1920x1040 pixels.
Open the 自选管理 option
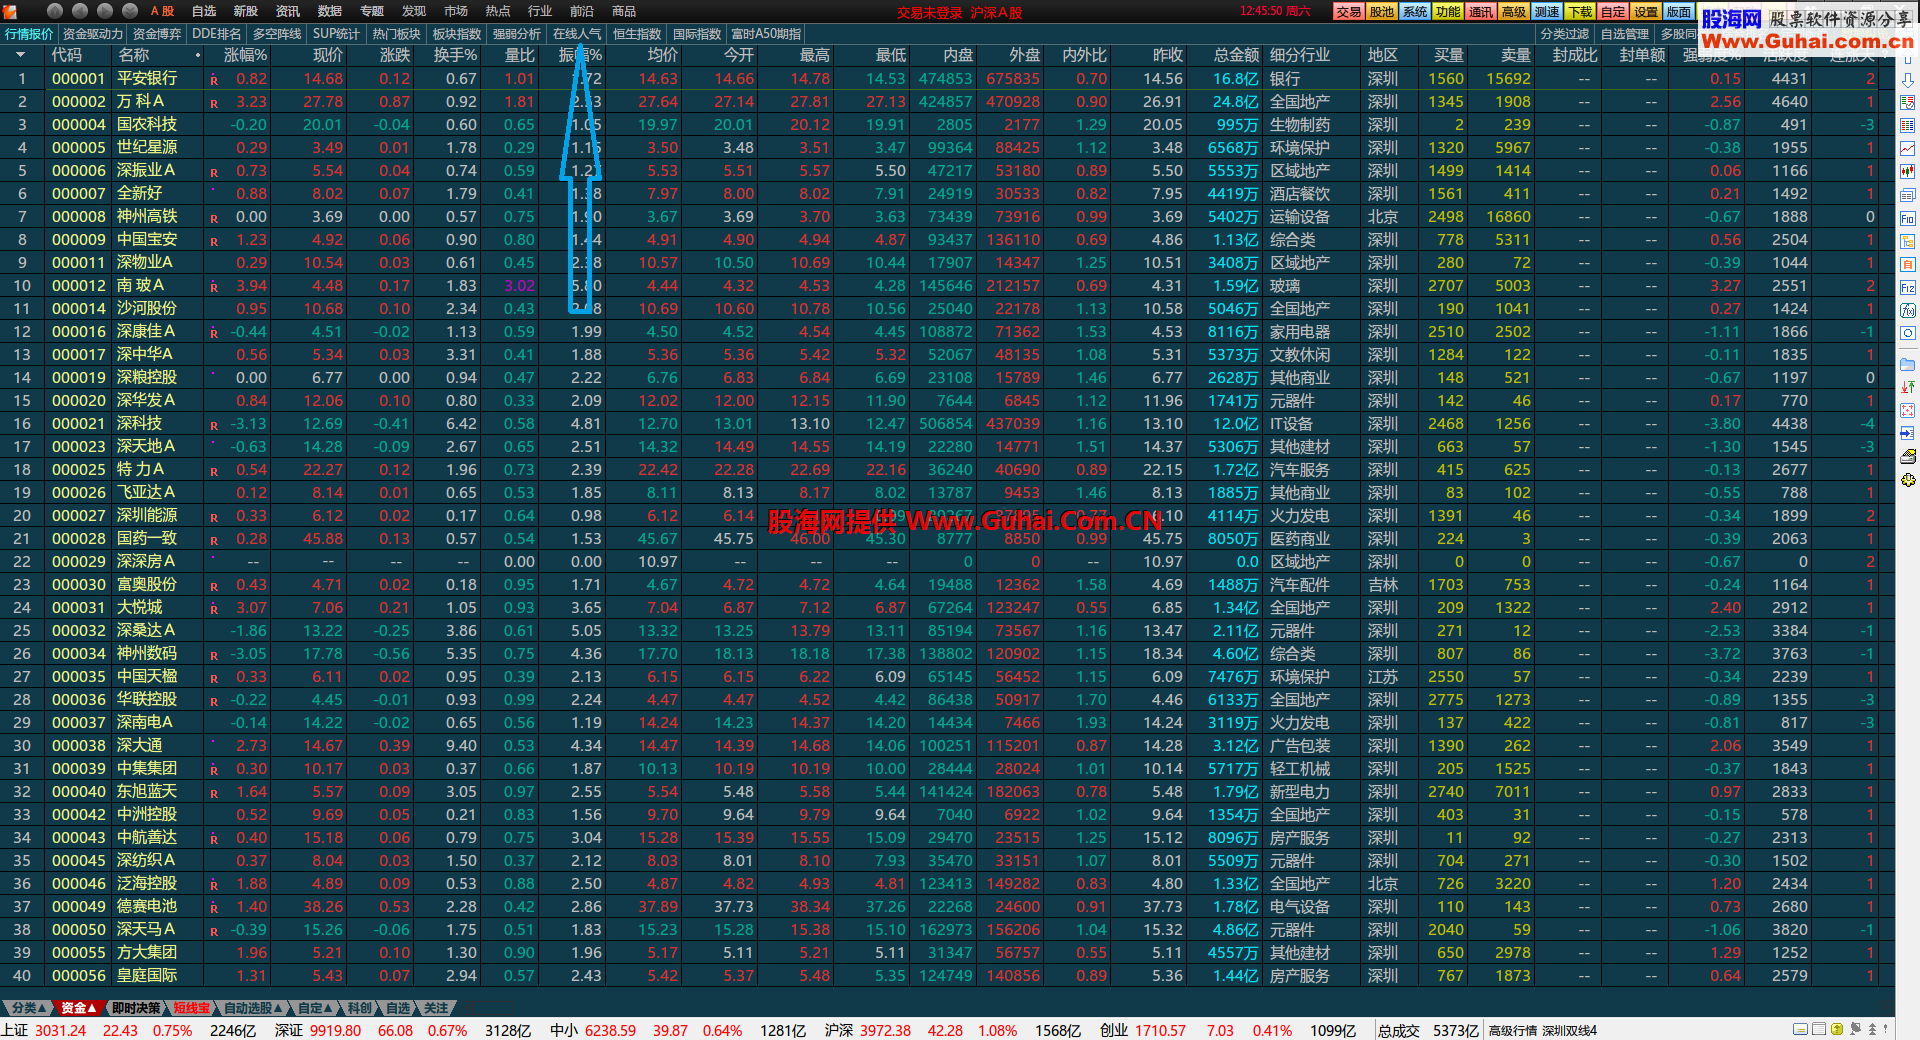(1625, 34)
